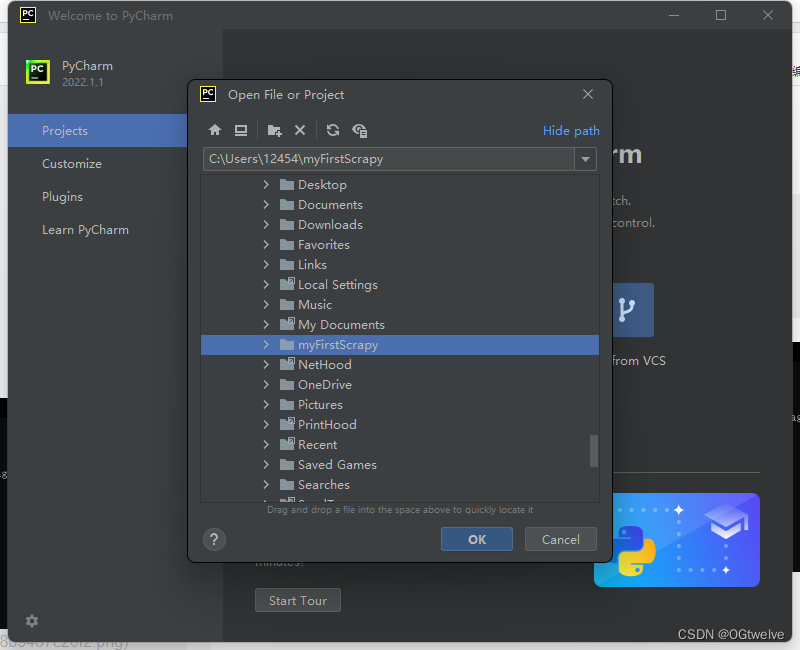Expand the Music folder
Image resolution: width=800 pixels, height=650 pixels.
(x=266, y=305)
